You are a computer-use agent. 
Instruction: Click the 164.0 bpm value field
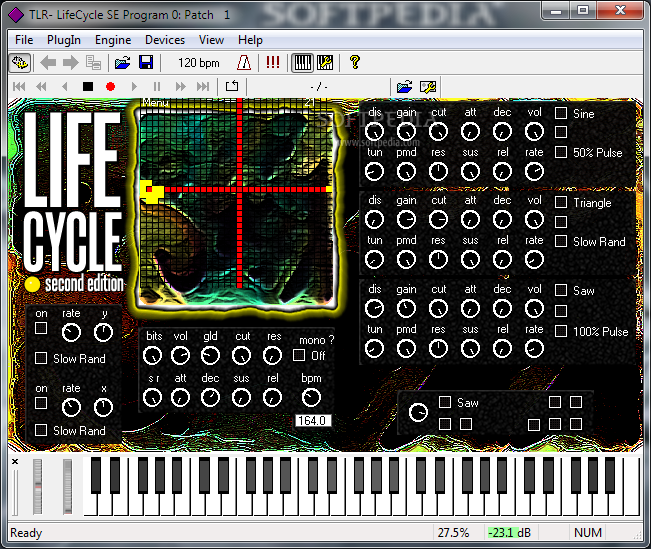[313, 421]
